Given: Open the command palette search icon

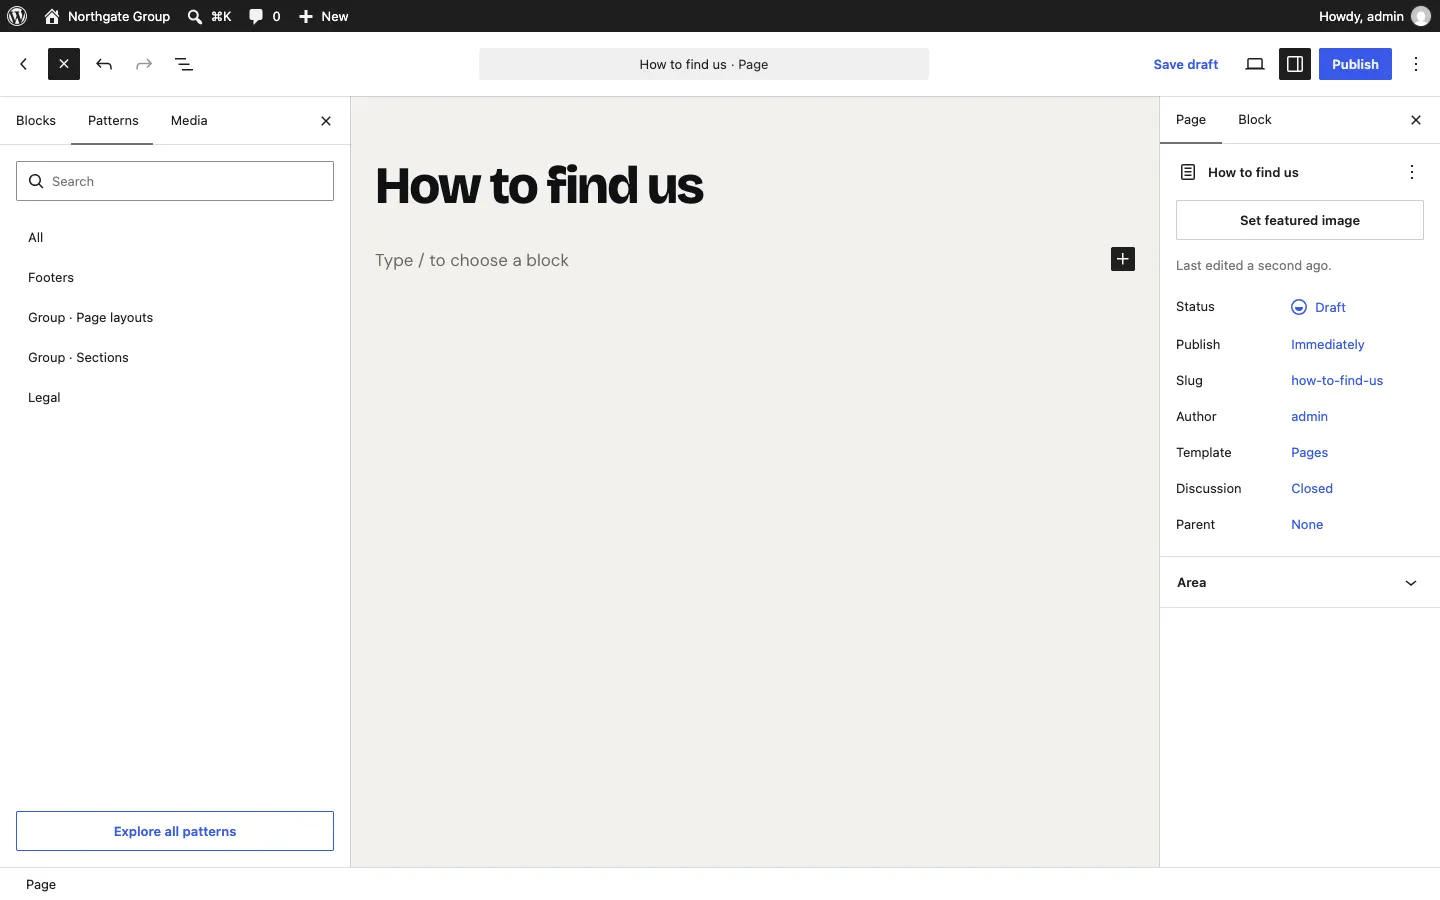Looking at the screenshot, I should (210, 16).
